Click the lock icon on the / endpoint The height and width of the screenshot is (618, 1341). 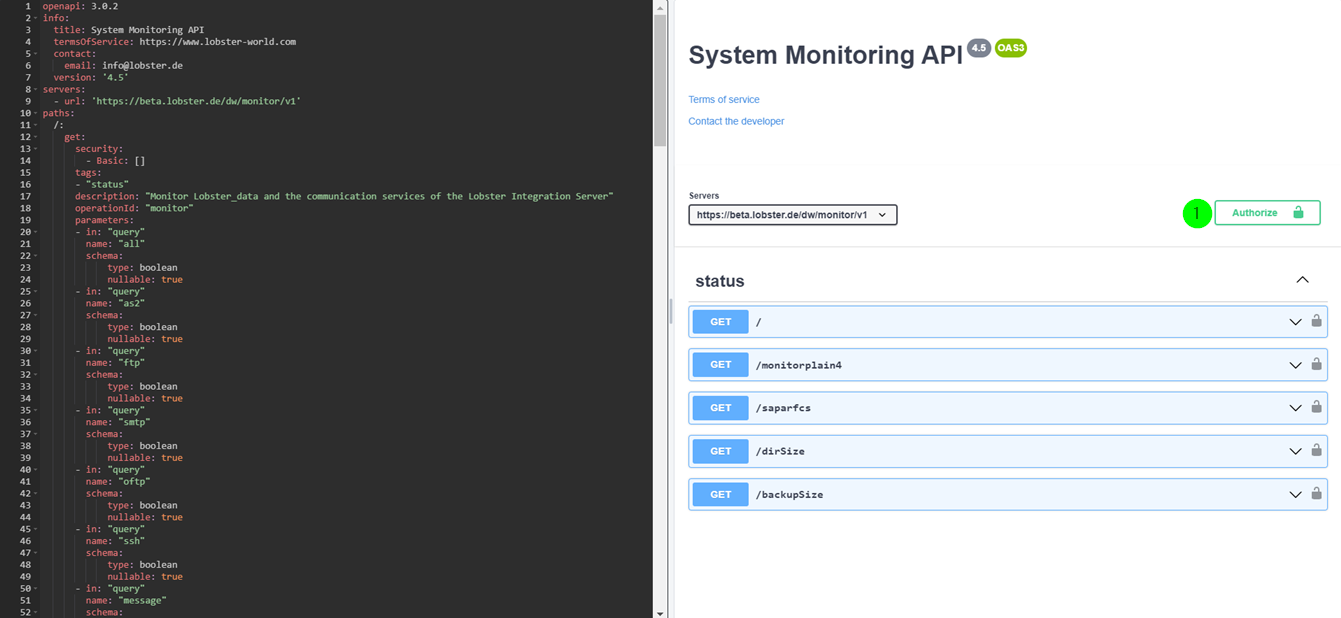click(1316, 321)
